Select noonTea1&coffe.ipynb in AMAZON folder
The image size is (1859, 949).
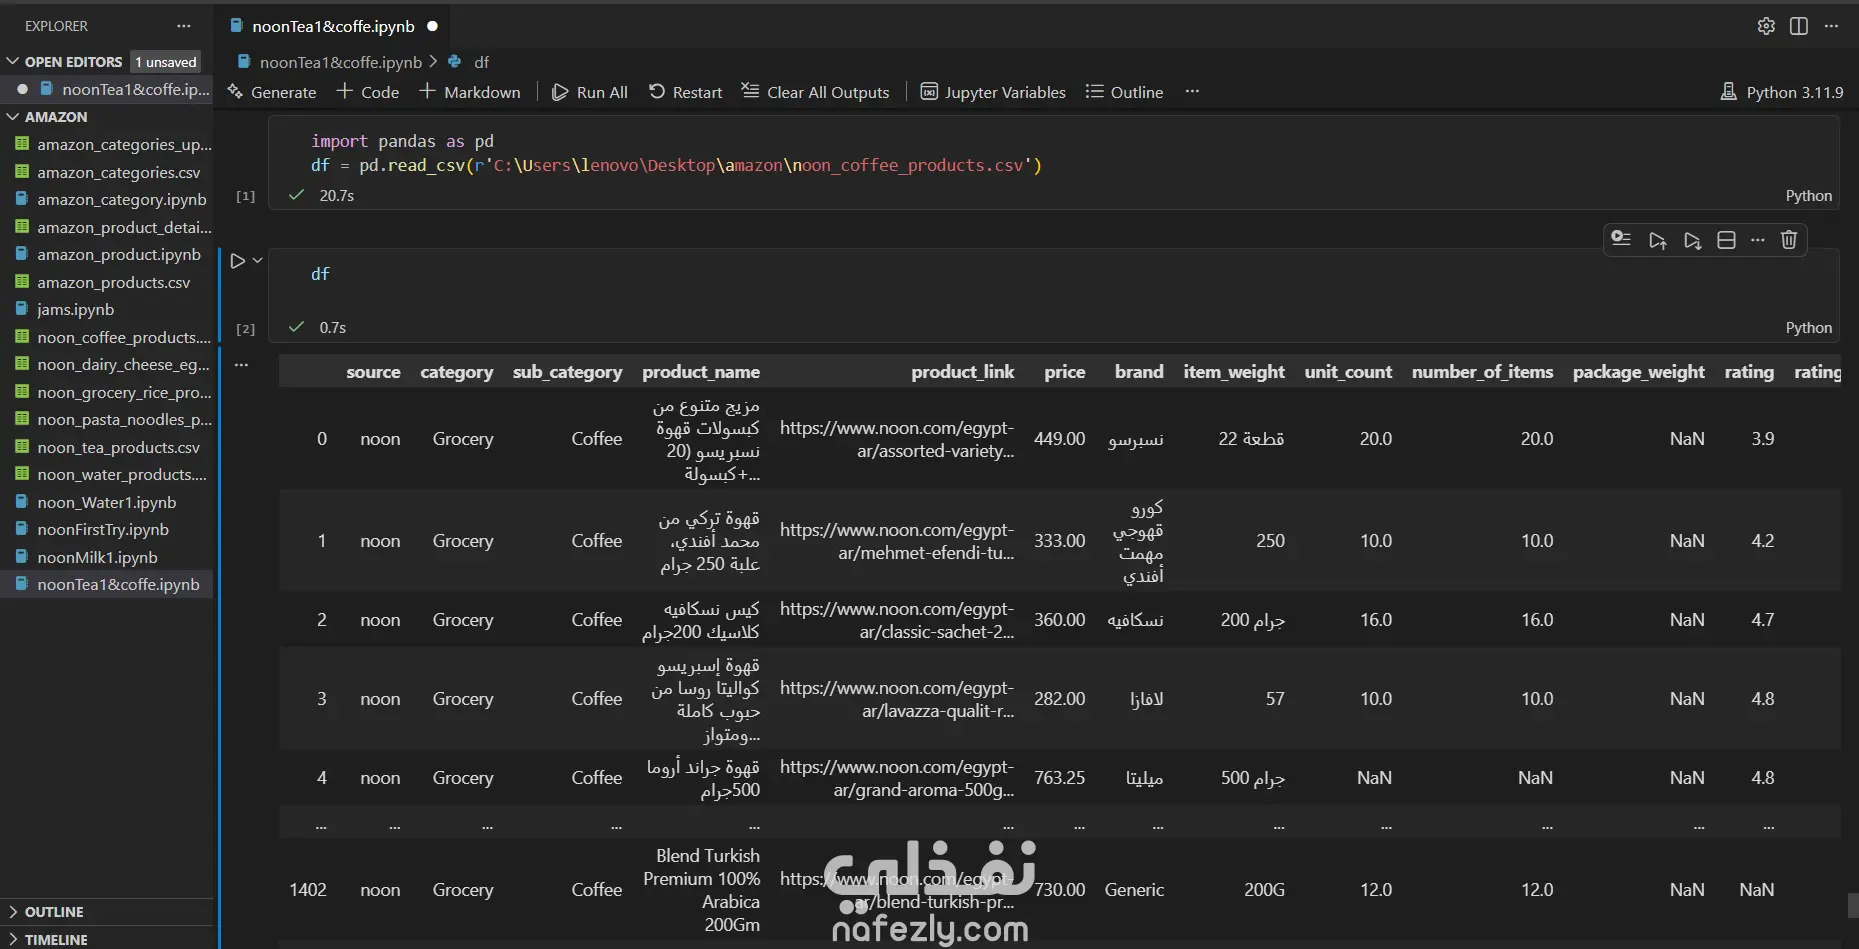pos(107,585)
